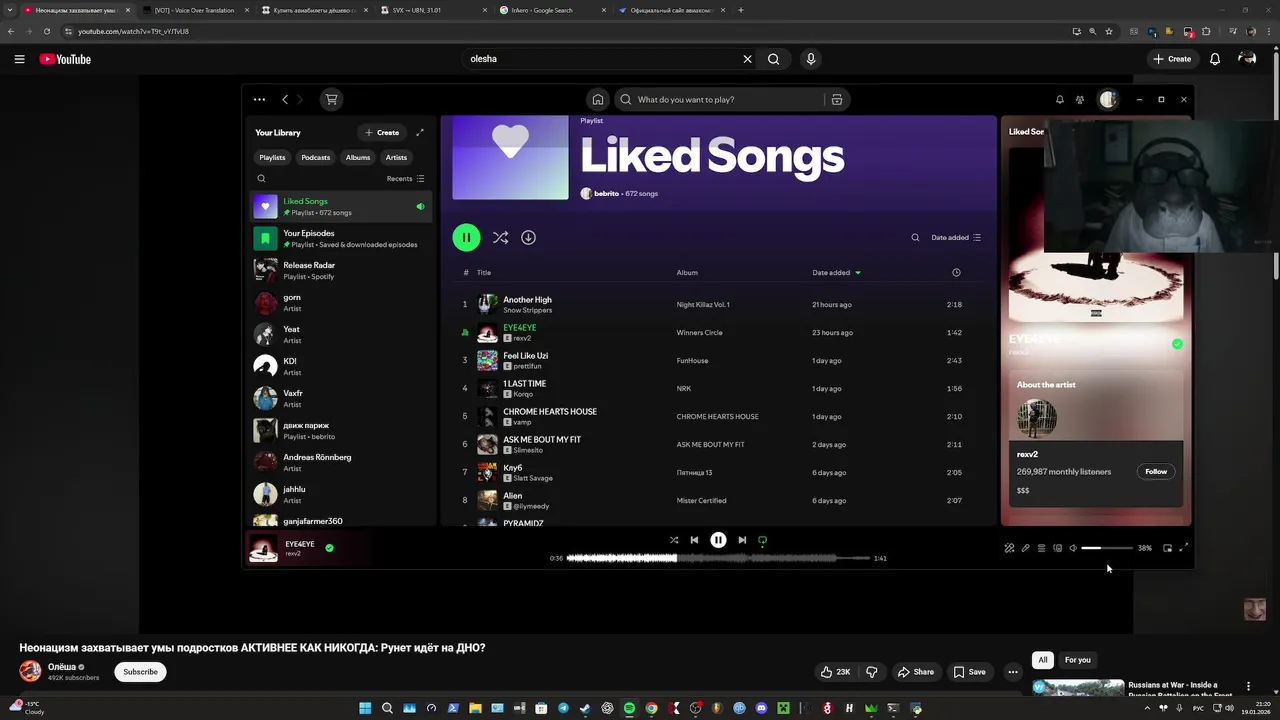The width and height of the screenshot is (1280, 720).
Task: Select the Playlists filter chip
Action: click(272, 157)
